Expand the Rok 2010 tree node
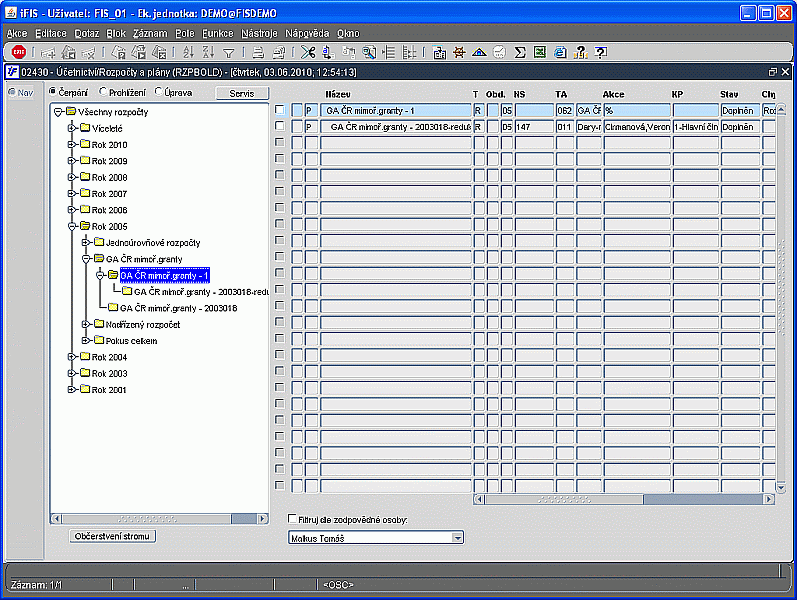The image size is (797, 600). click(72, 145)
